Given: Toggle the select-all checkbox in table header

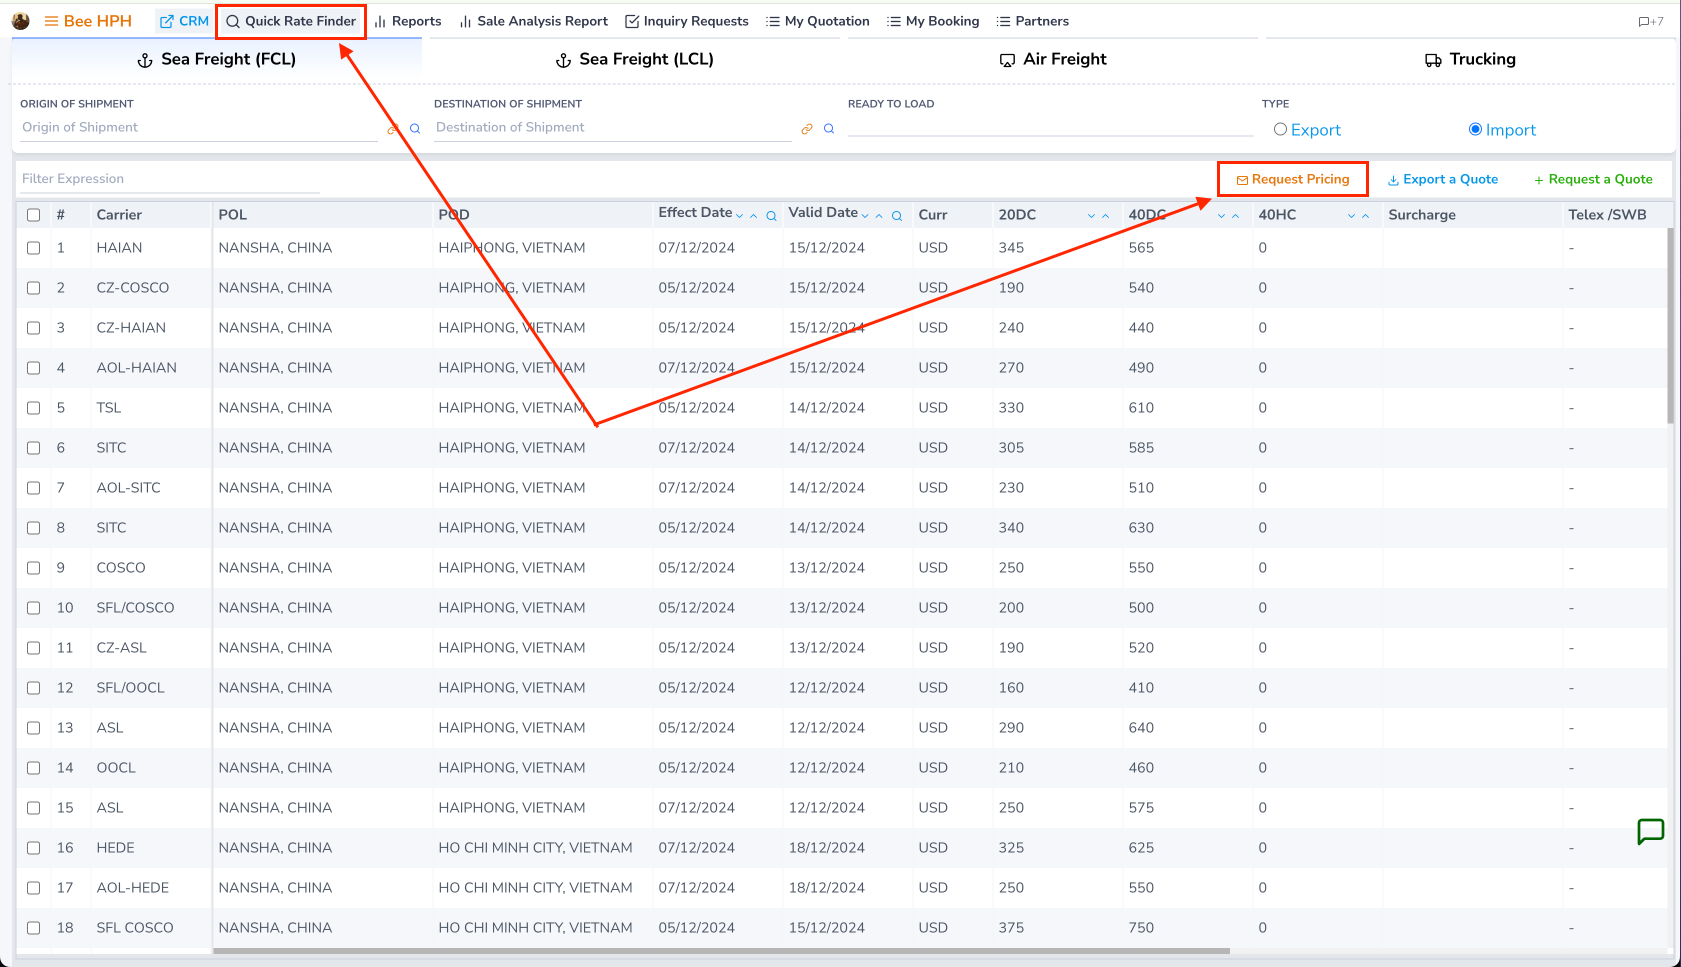Looking at the screenshot, I should 34,215.
